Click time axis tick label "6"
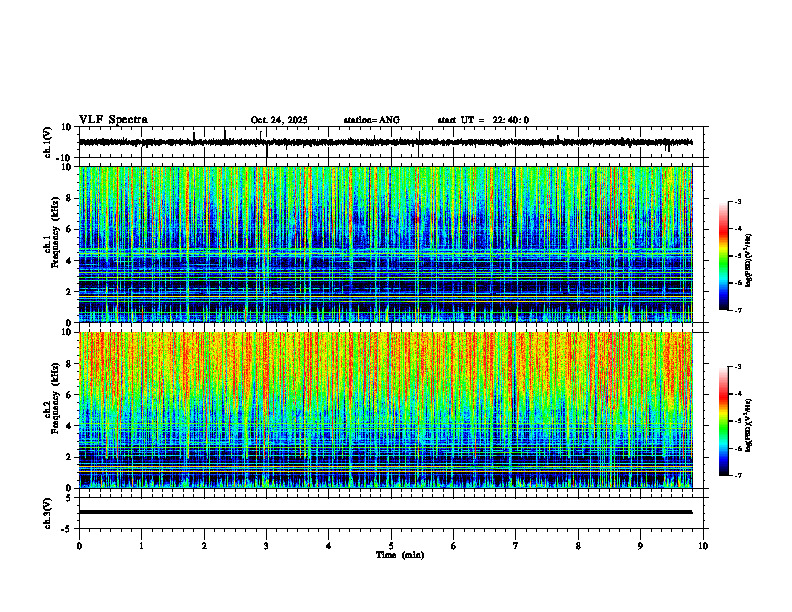 tap(454, 546)
